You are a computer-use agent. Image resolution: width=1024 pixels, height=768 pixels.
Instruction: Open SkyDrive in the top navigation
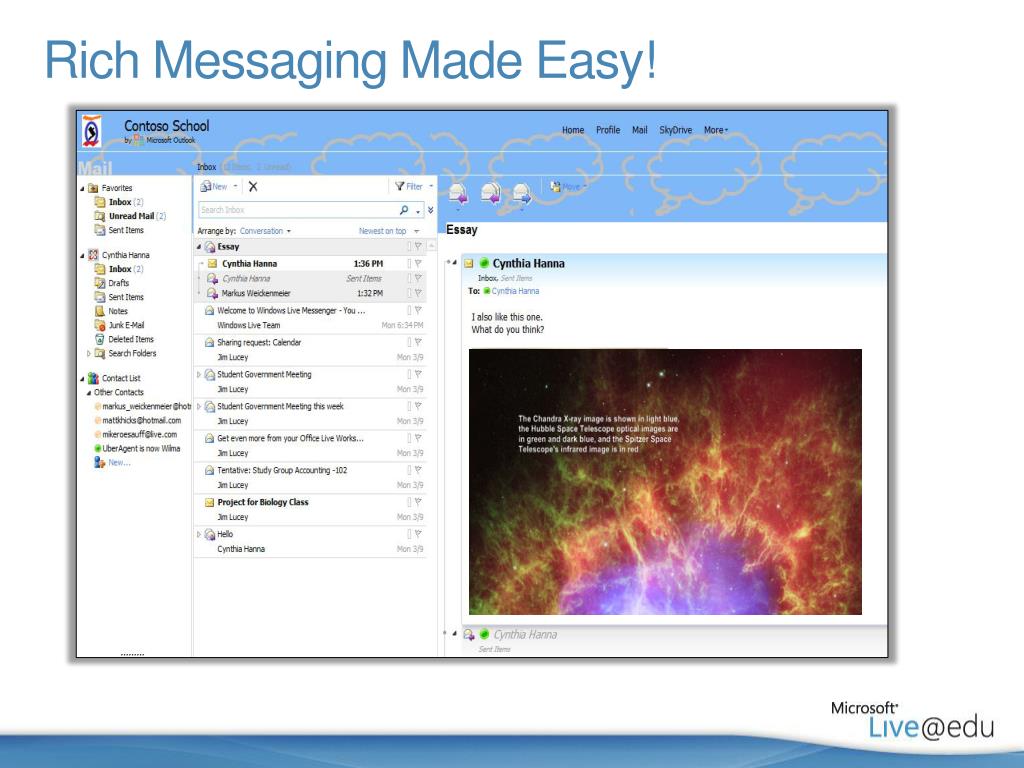(x=675, y=130)
